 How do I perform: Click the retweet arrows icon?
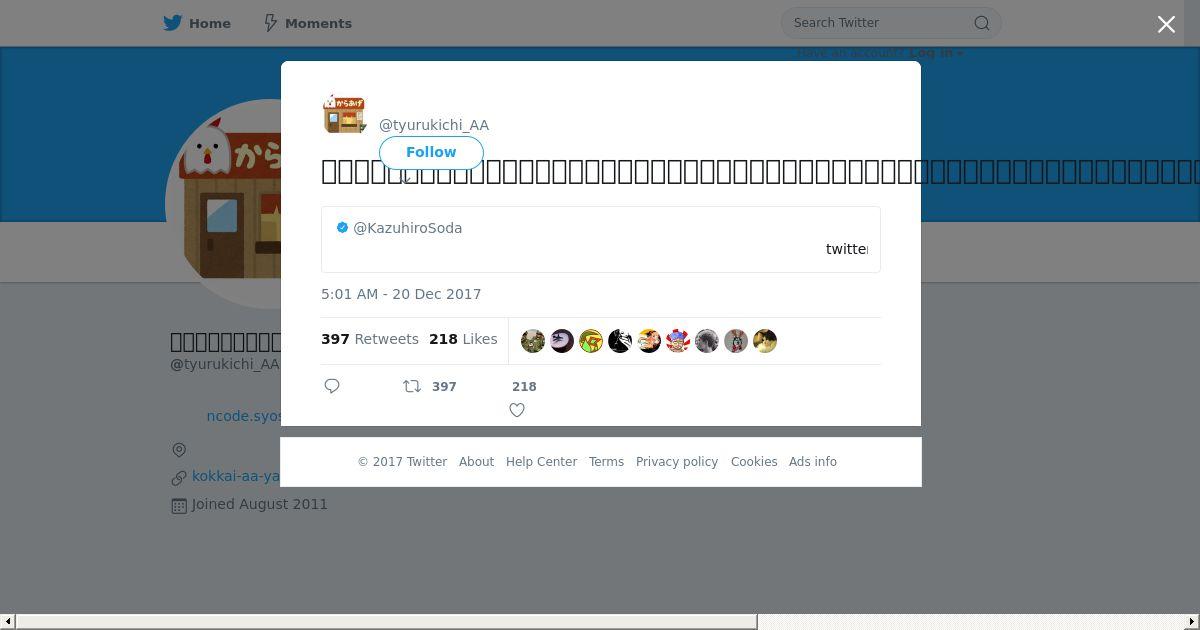pos(411,386)
